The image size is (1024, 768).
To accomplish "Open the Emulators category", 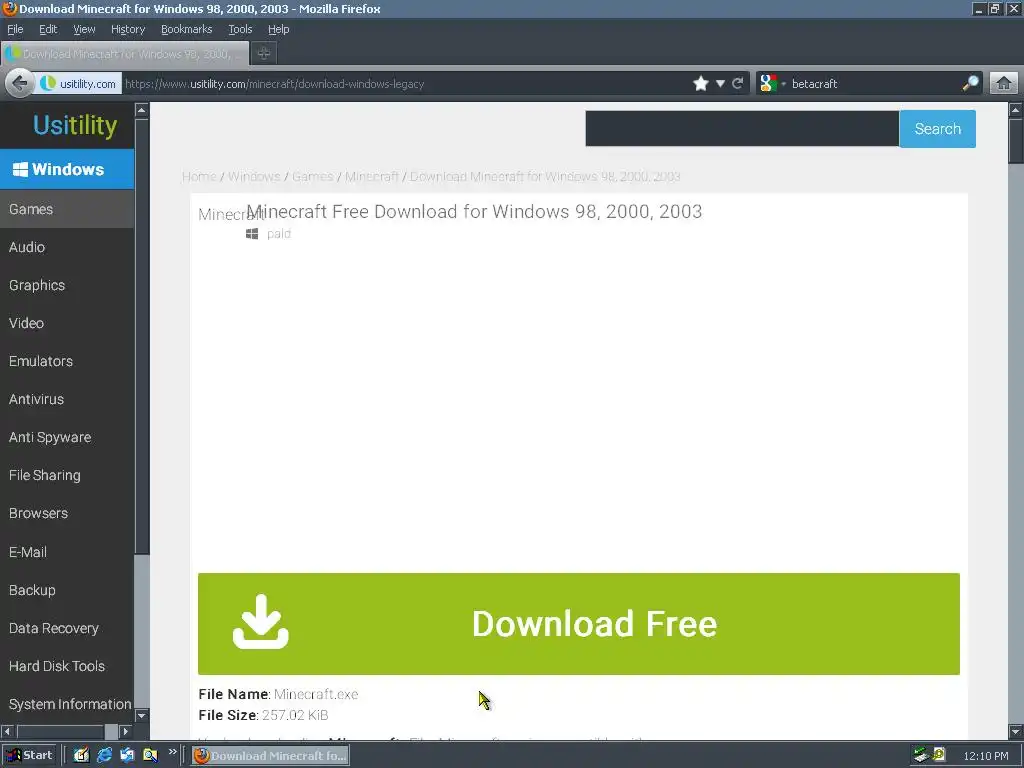I will point(67,361).
